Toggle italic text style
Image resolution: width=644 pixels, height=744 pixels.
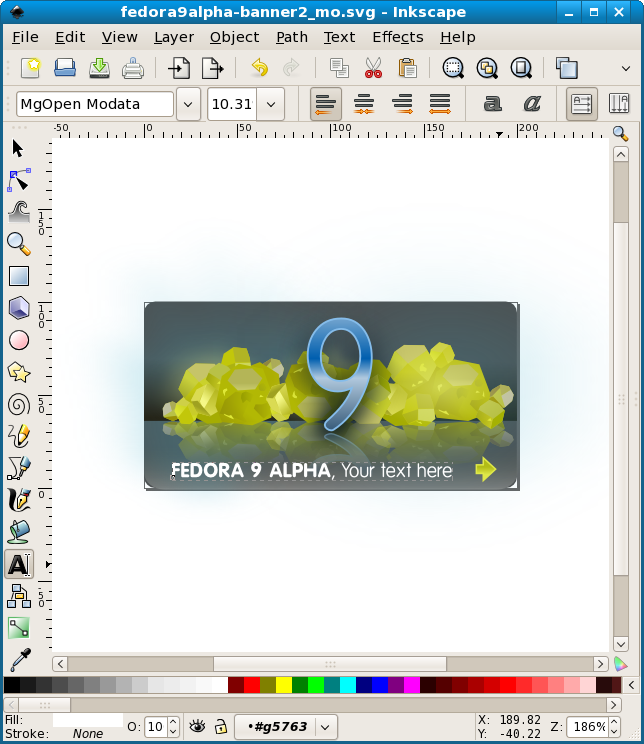click(532, 104)
